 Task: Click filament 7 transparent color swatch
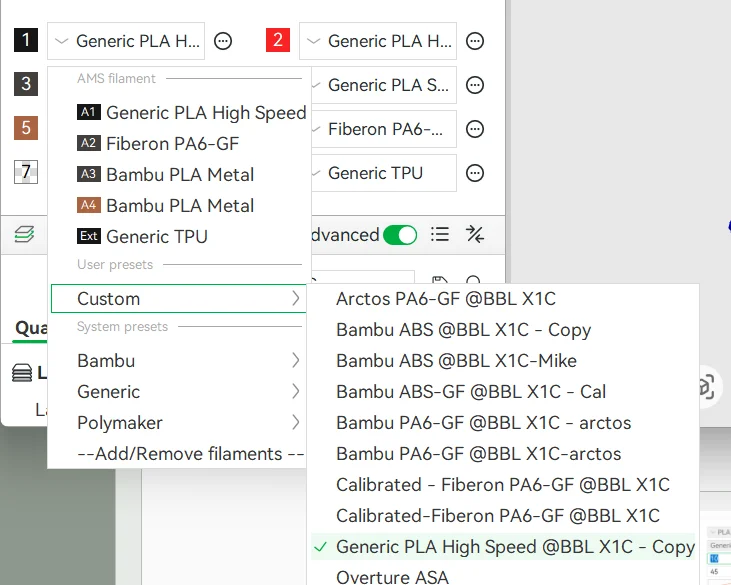click(x=26, y=172)
